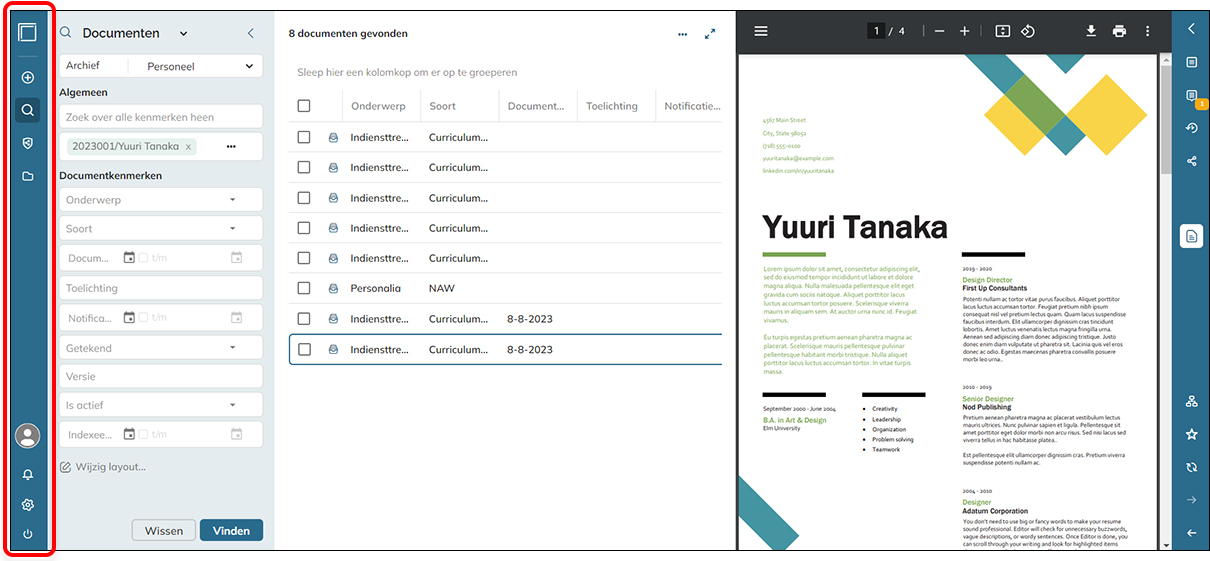Tick the checkbox of the Personalia row

(304, 288)
